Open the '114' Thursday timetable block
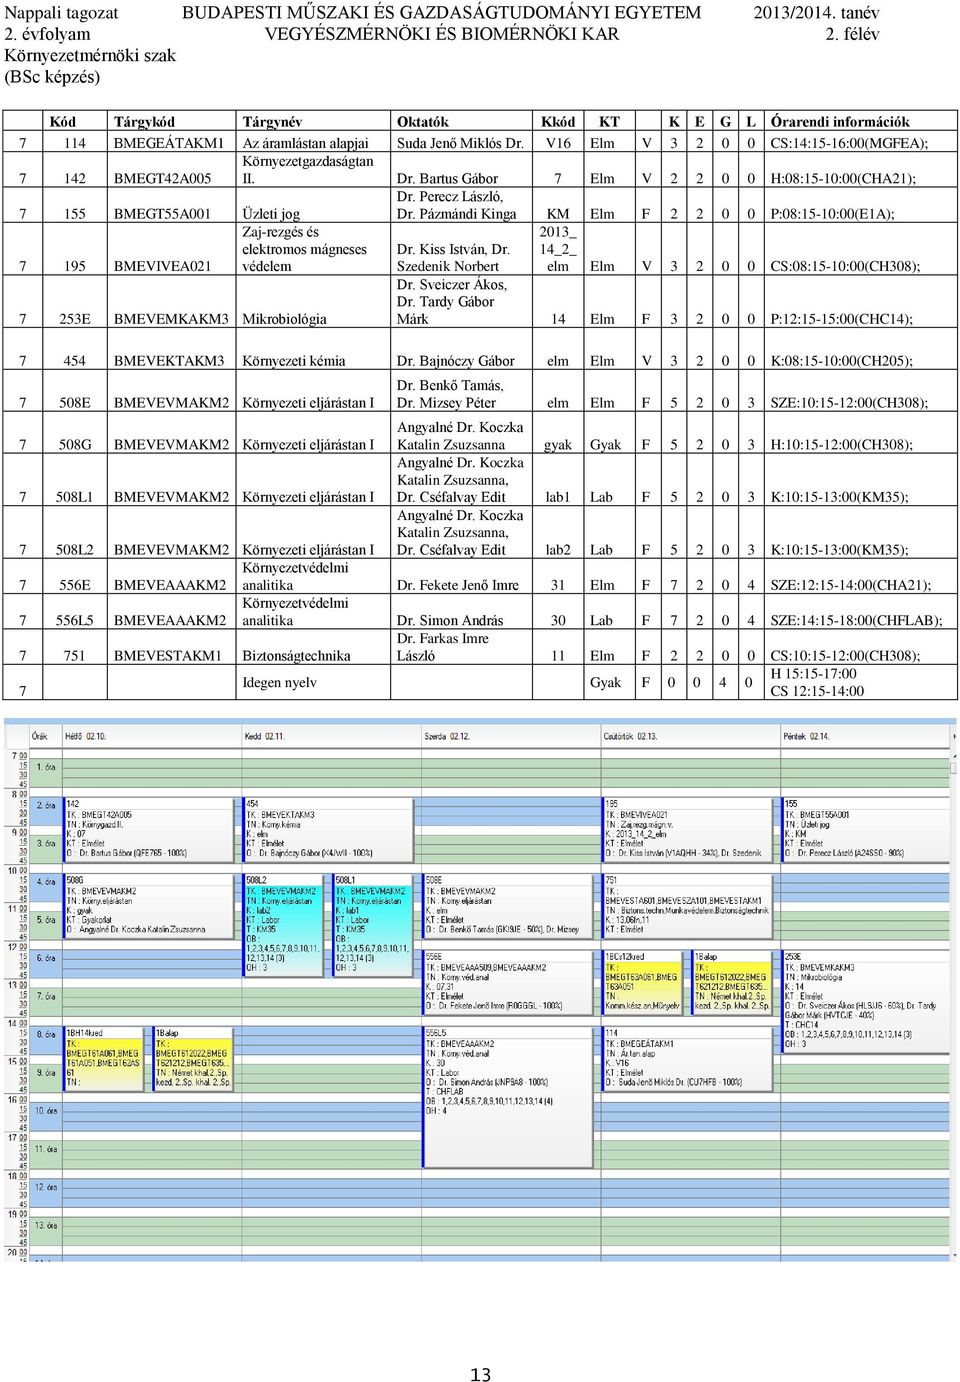The width and height of the screenshot is (960, 1382). (686, 1059)
